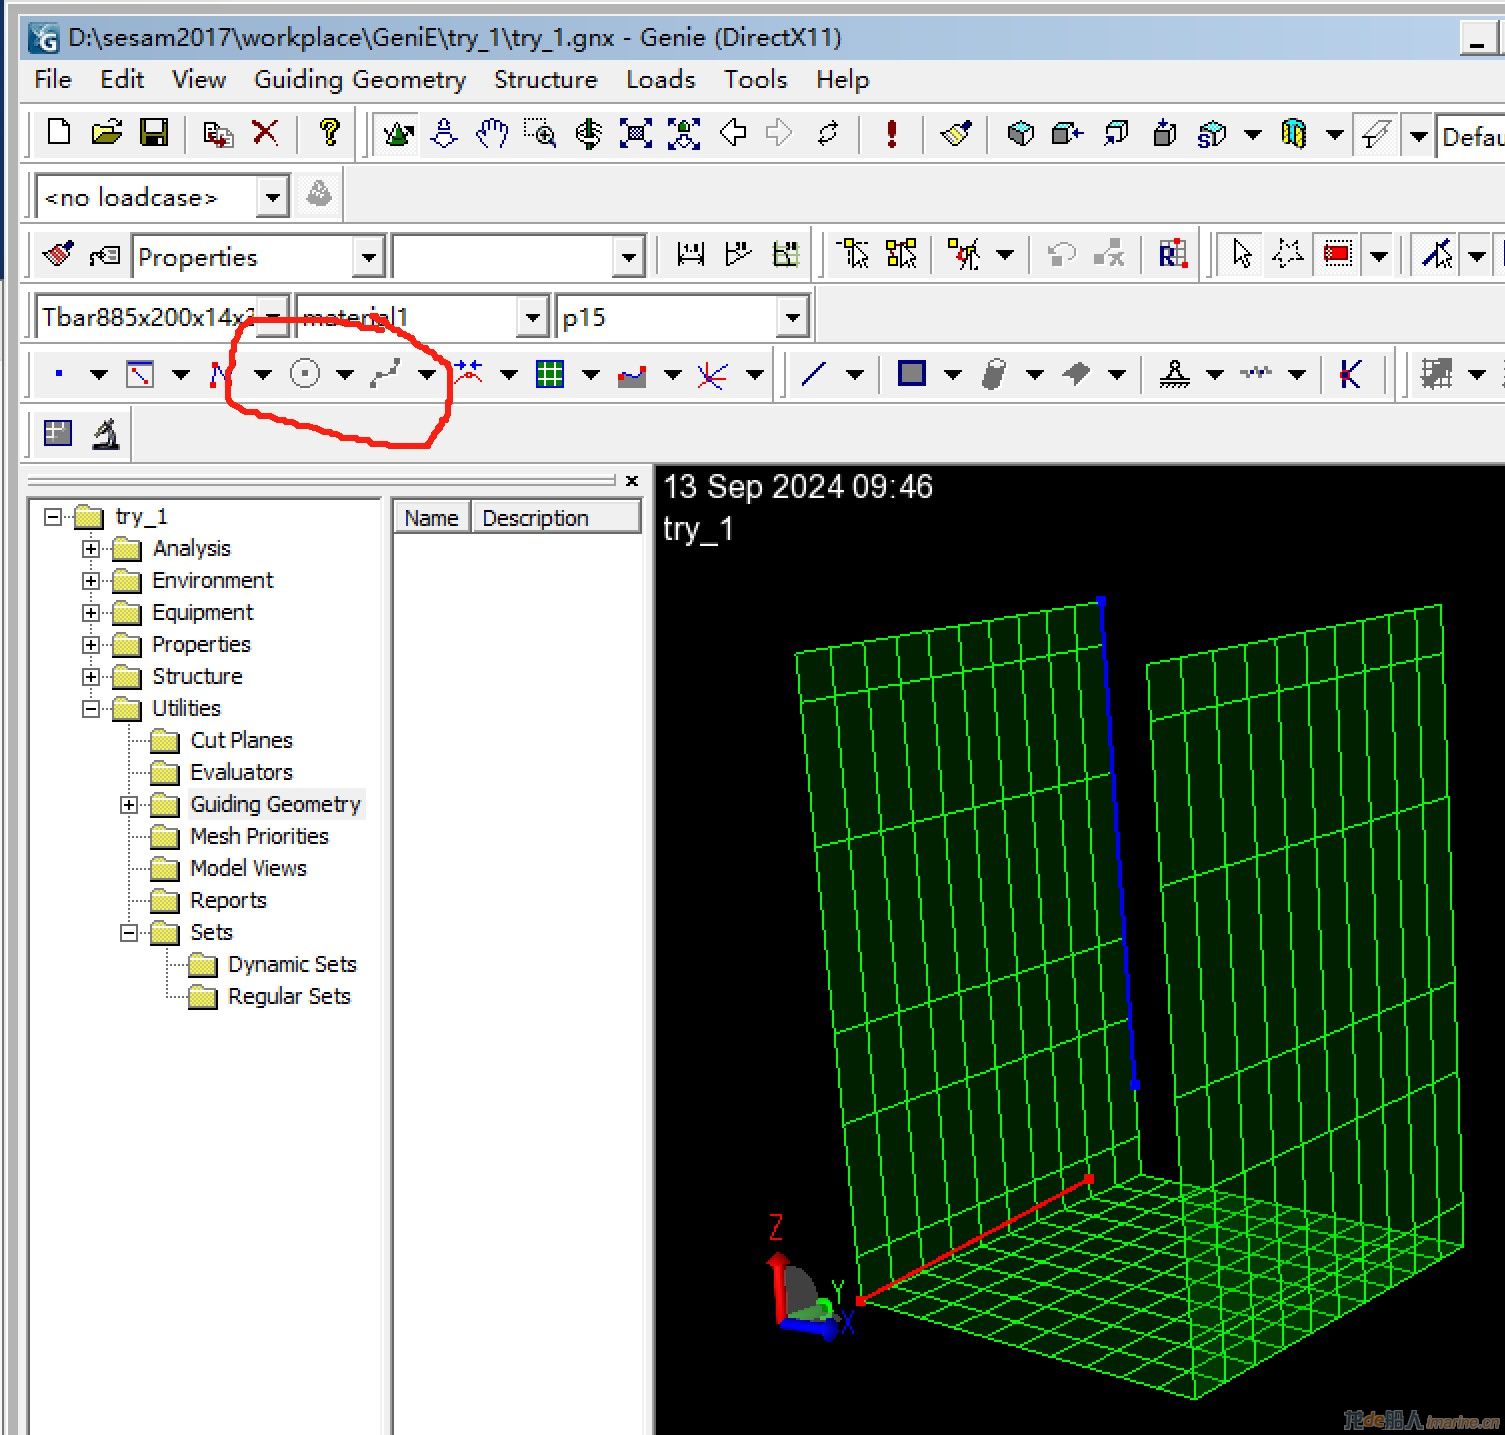Select the Dynamic Sets folder
The height and width of the screenshot is (1435, 1505).
292,964
